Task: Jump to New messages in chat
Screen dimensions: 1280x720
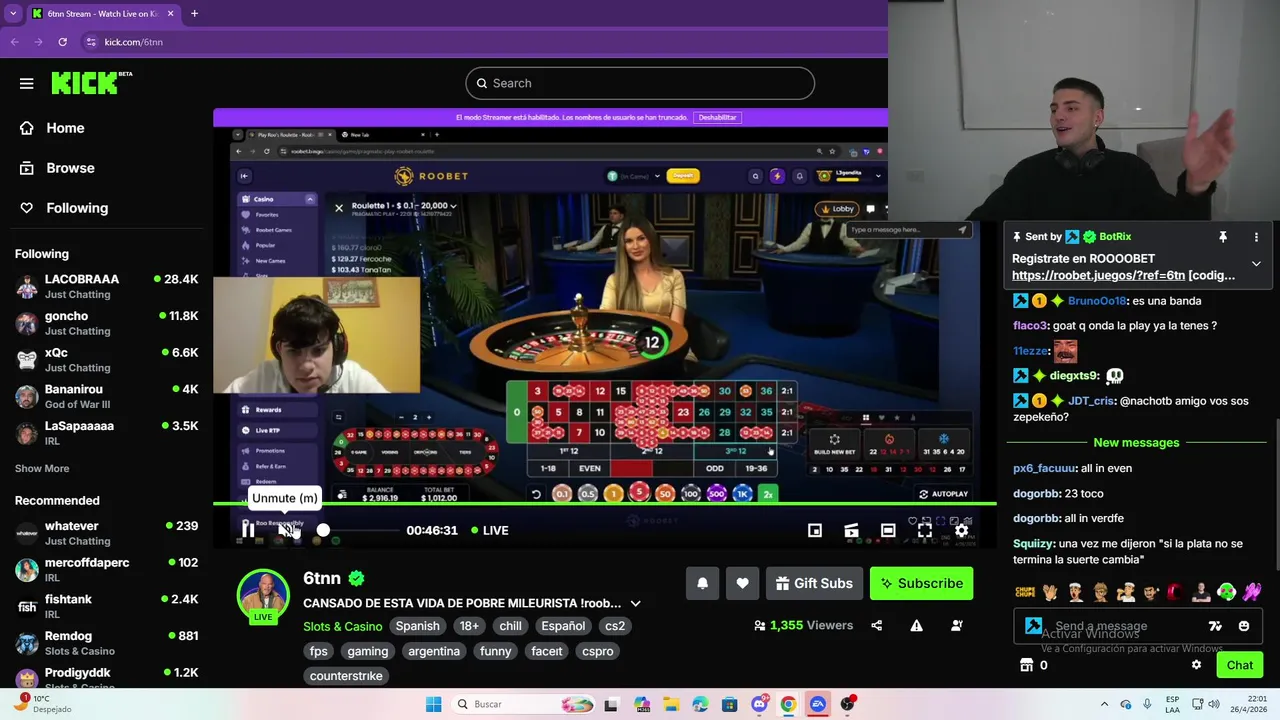Action: click(1136, 443)
